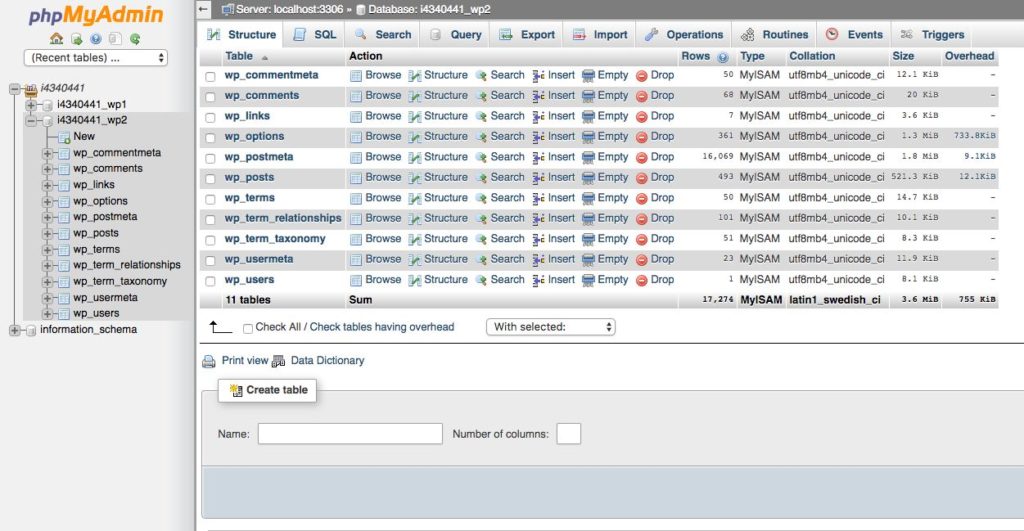Check the wp_postmeta row checkbox
This screenshot has height=531, width=1024.
pos(210,158)
